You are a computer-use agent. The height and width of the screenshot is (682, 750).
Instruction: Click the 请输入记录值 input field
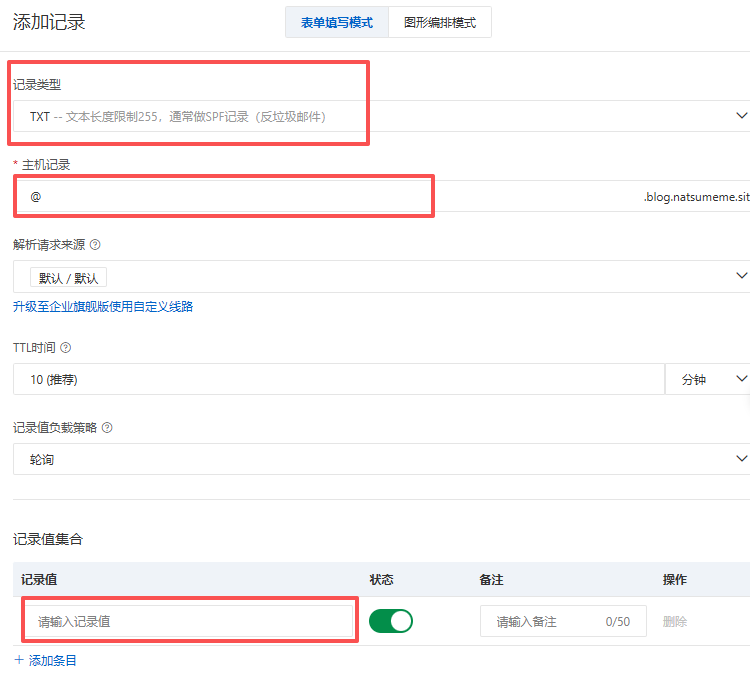point(190,621)
